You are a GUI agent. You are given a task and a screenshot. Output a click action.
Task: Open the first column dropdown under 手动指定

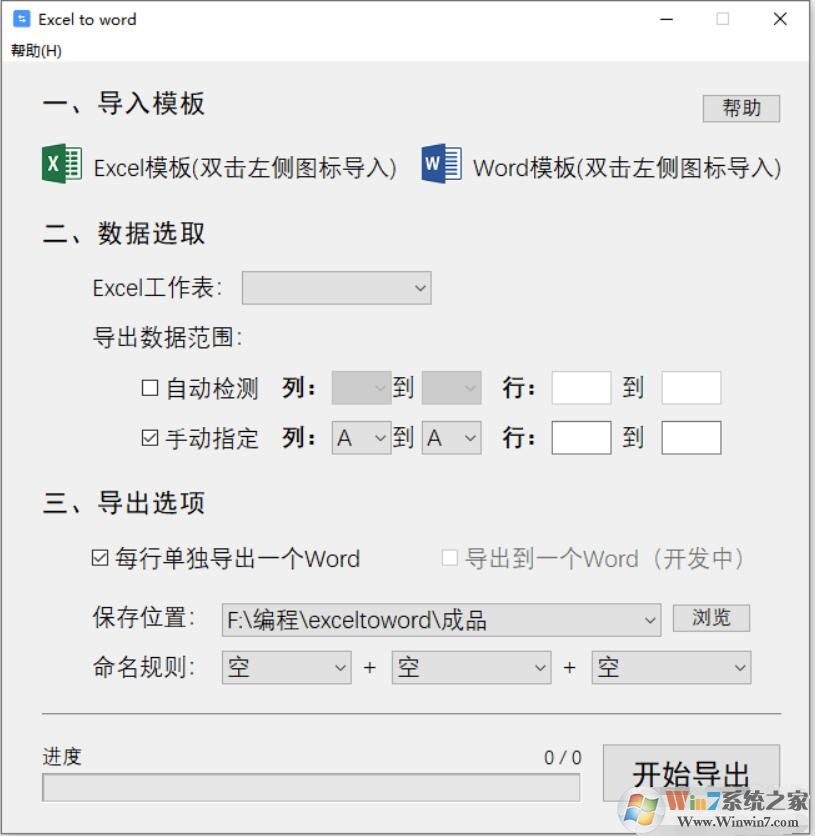pyautogui.click(x=360, y=437)
